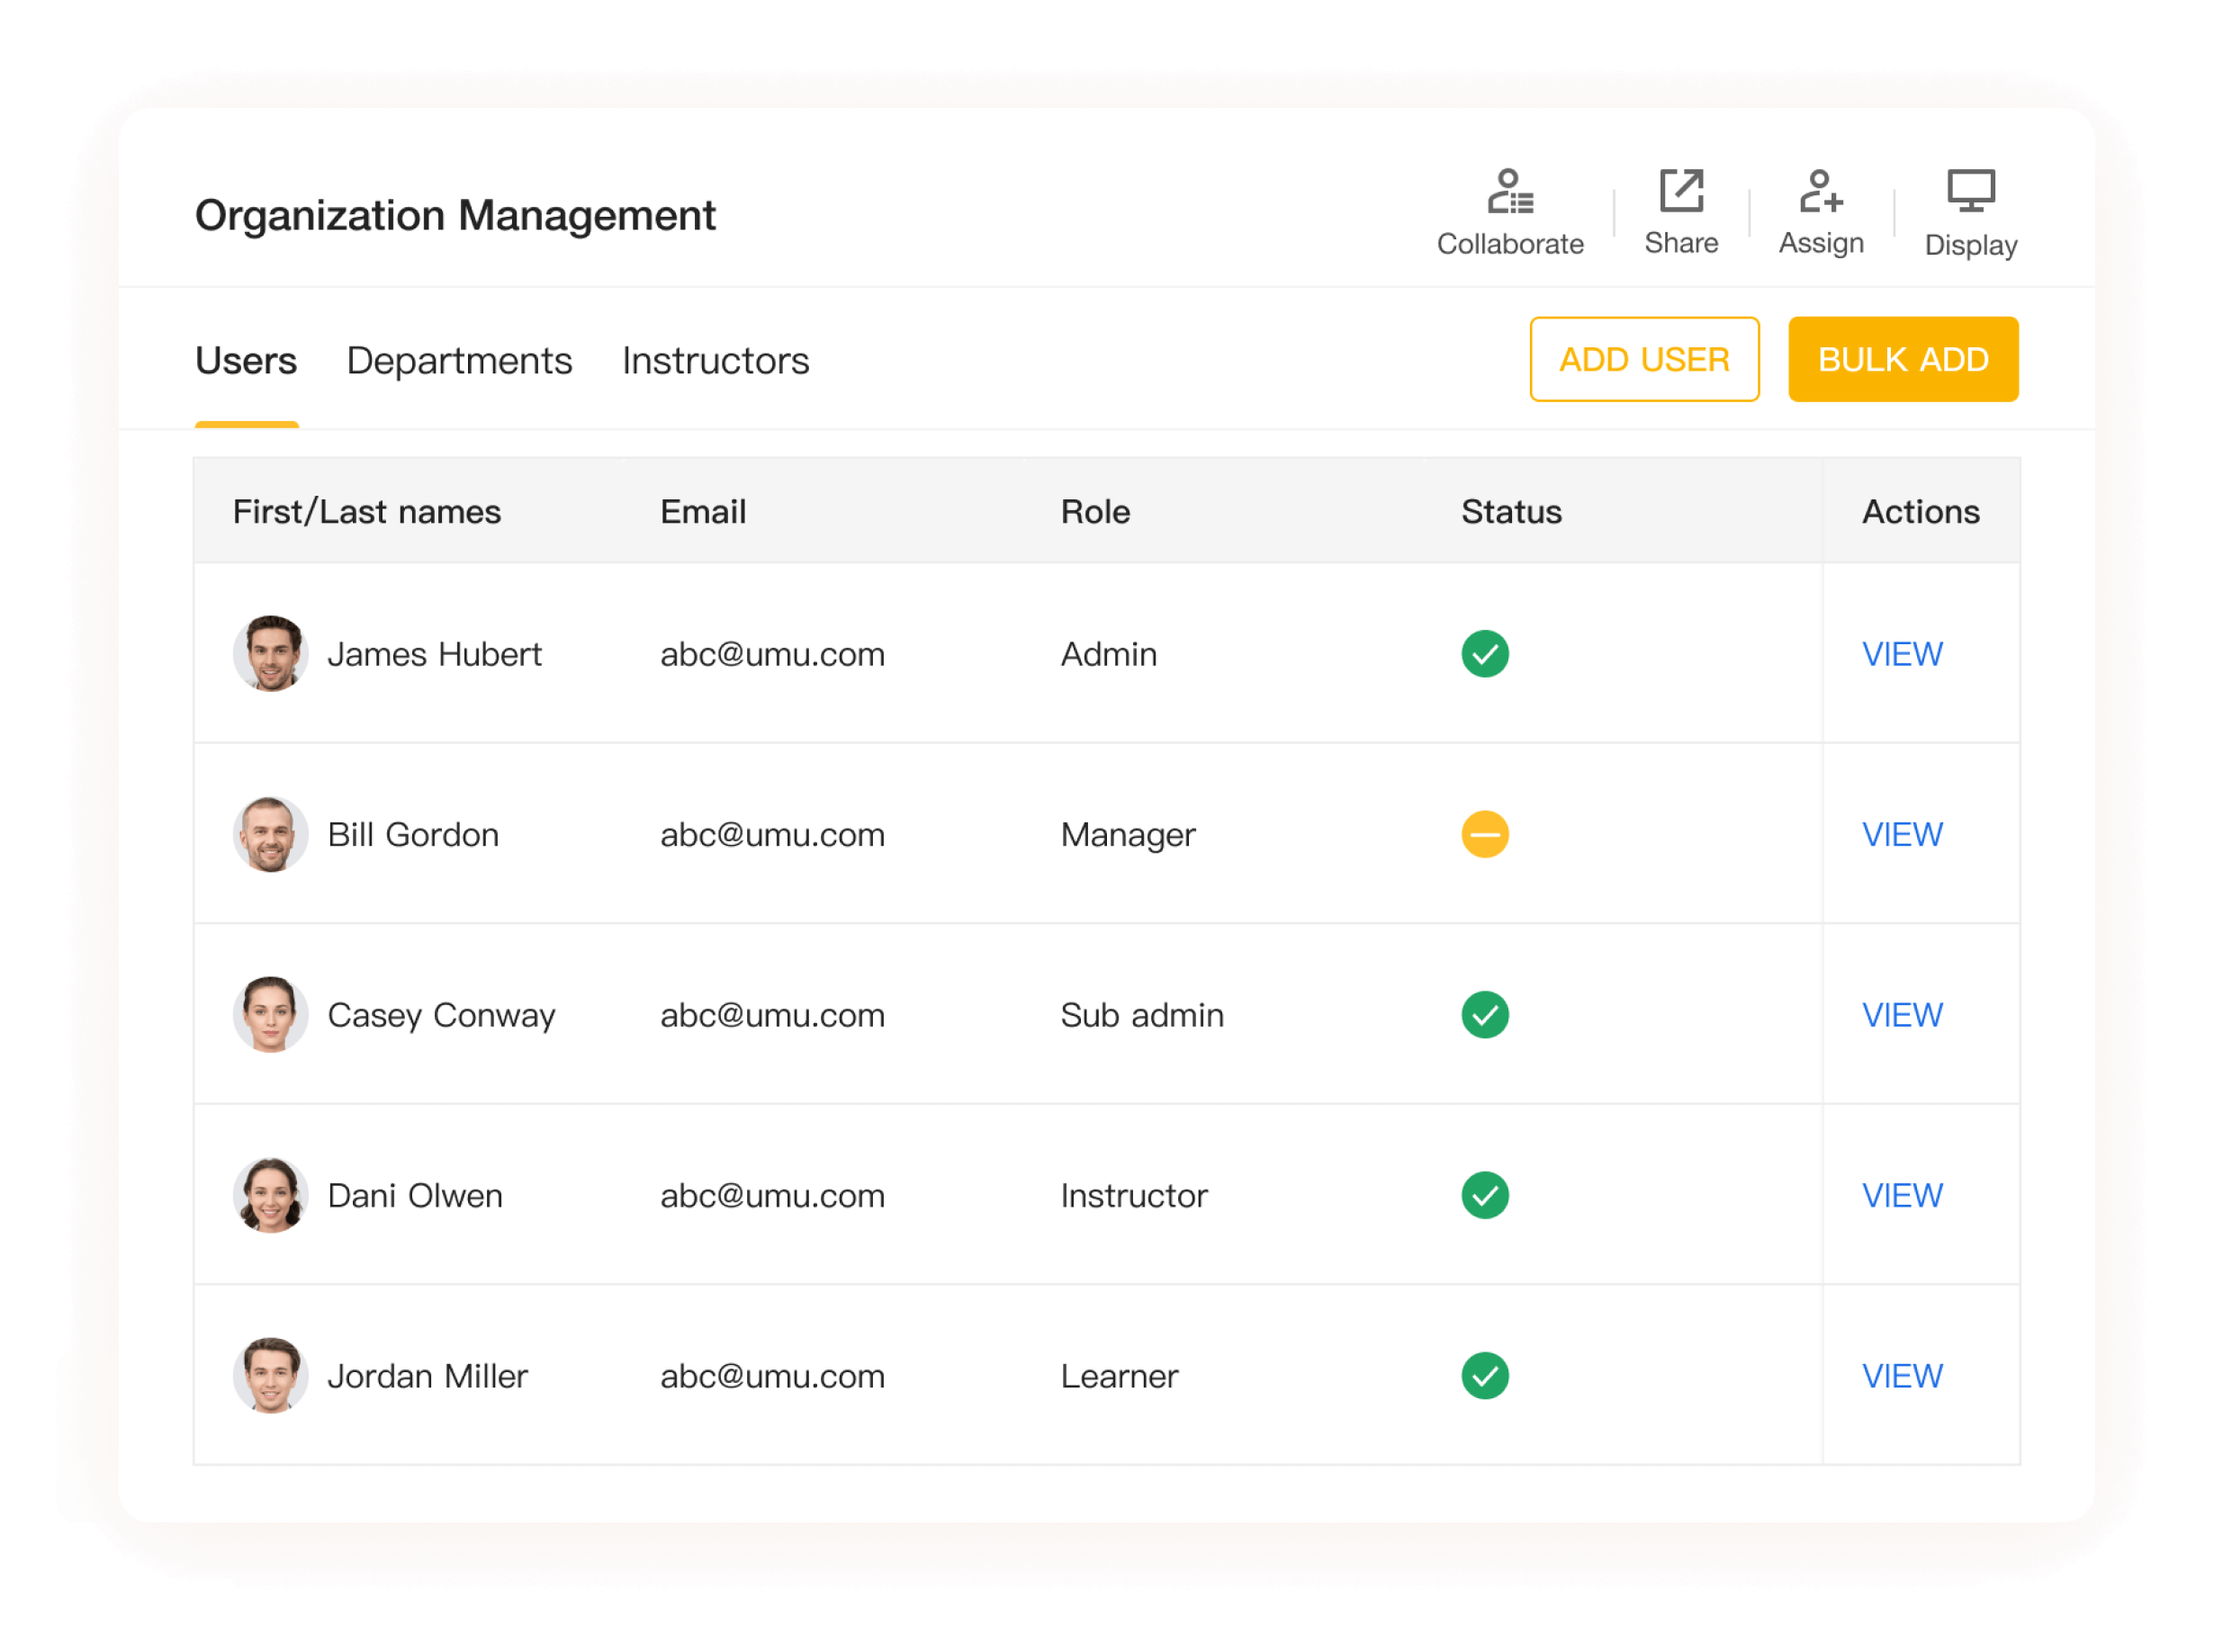Click James Hubert's green status checkmark
The height and width of the screenshot is (1652, 2214).
coord(1484,654)
